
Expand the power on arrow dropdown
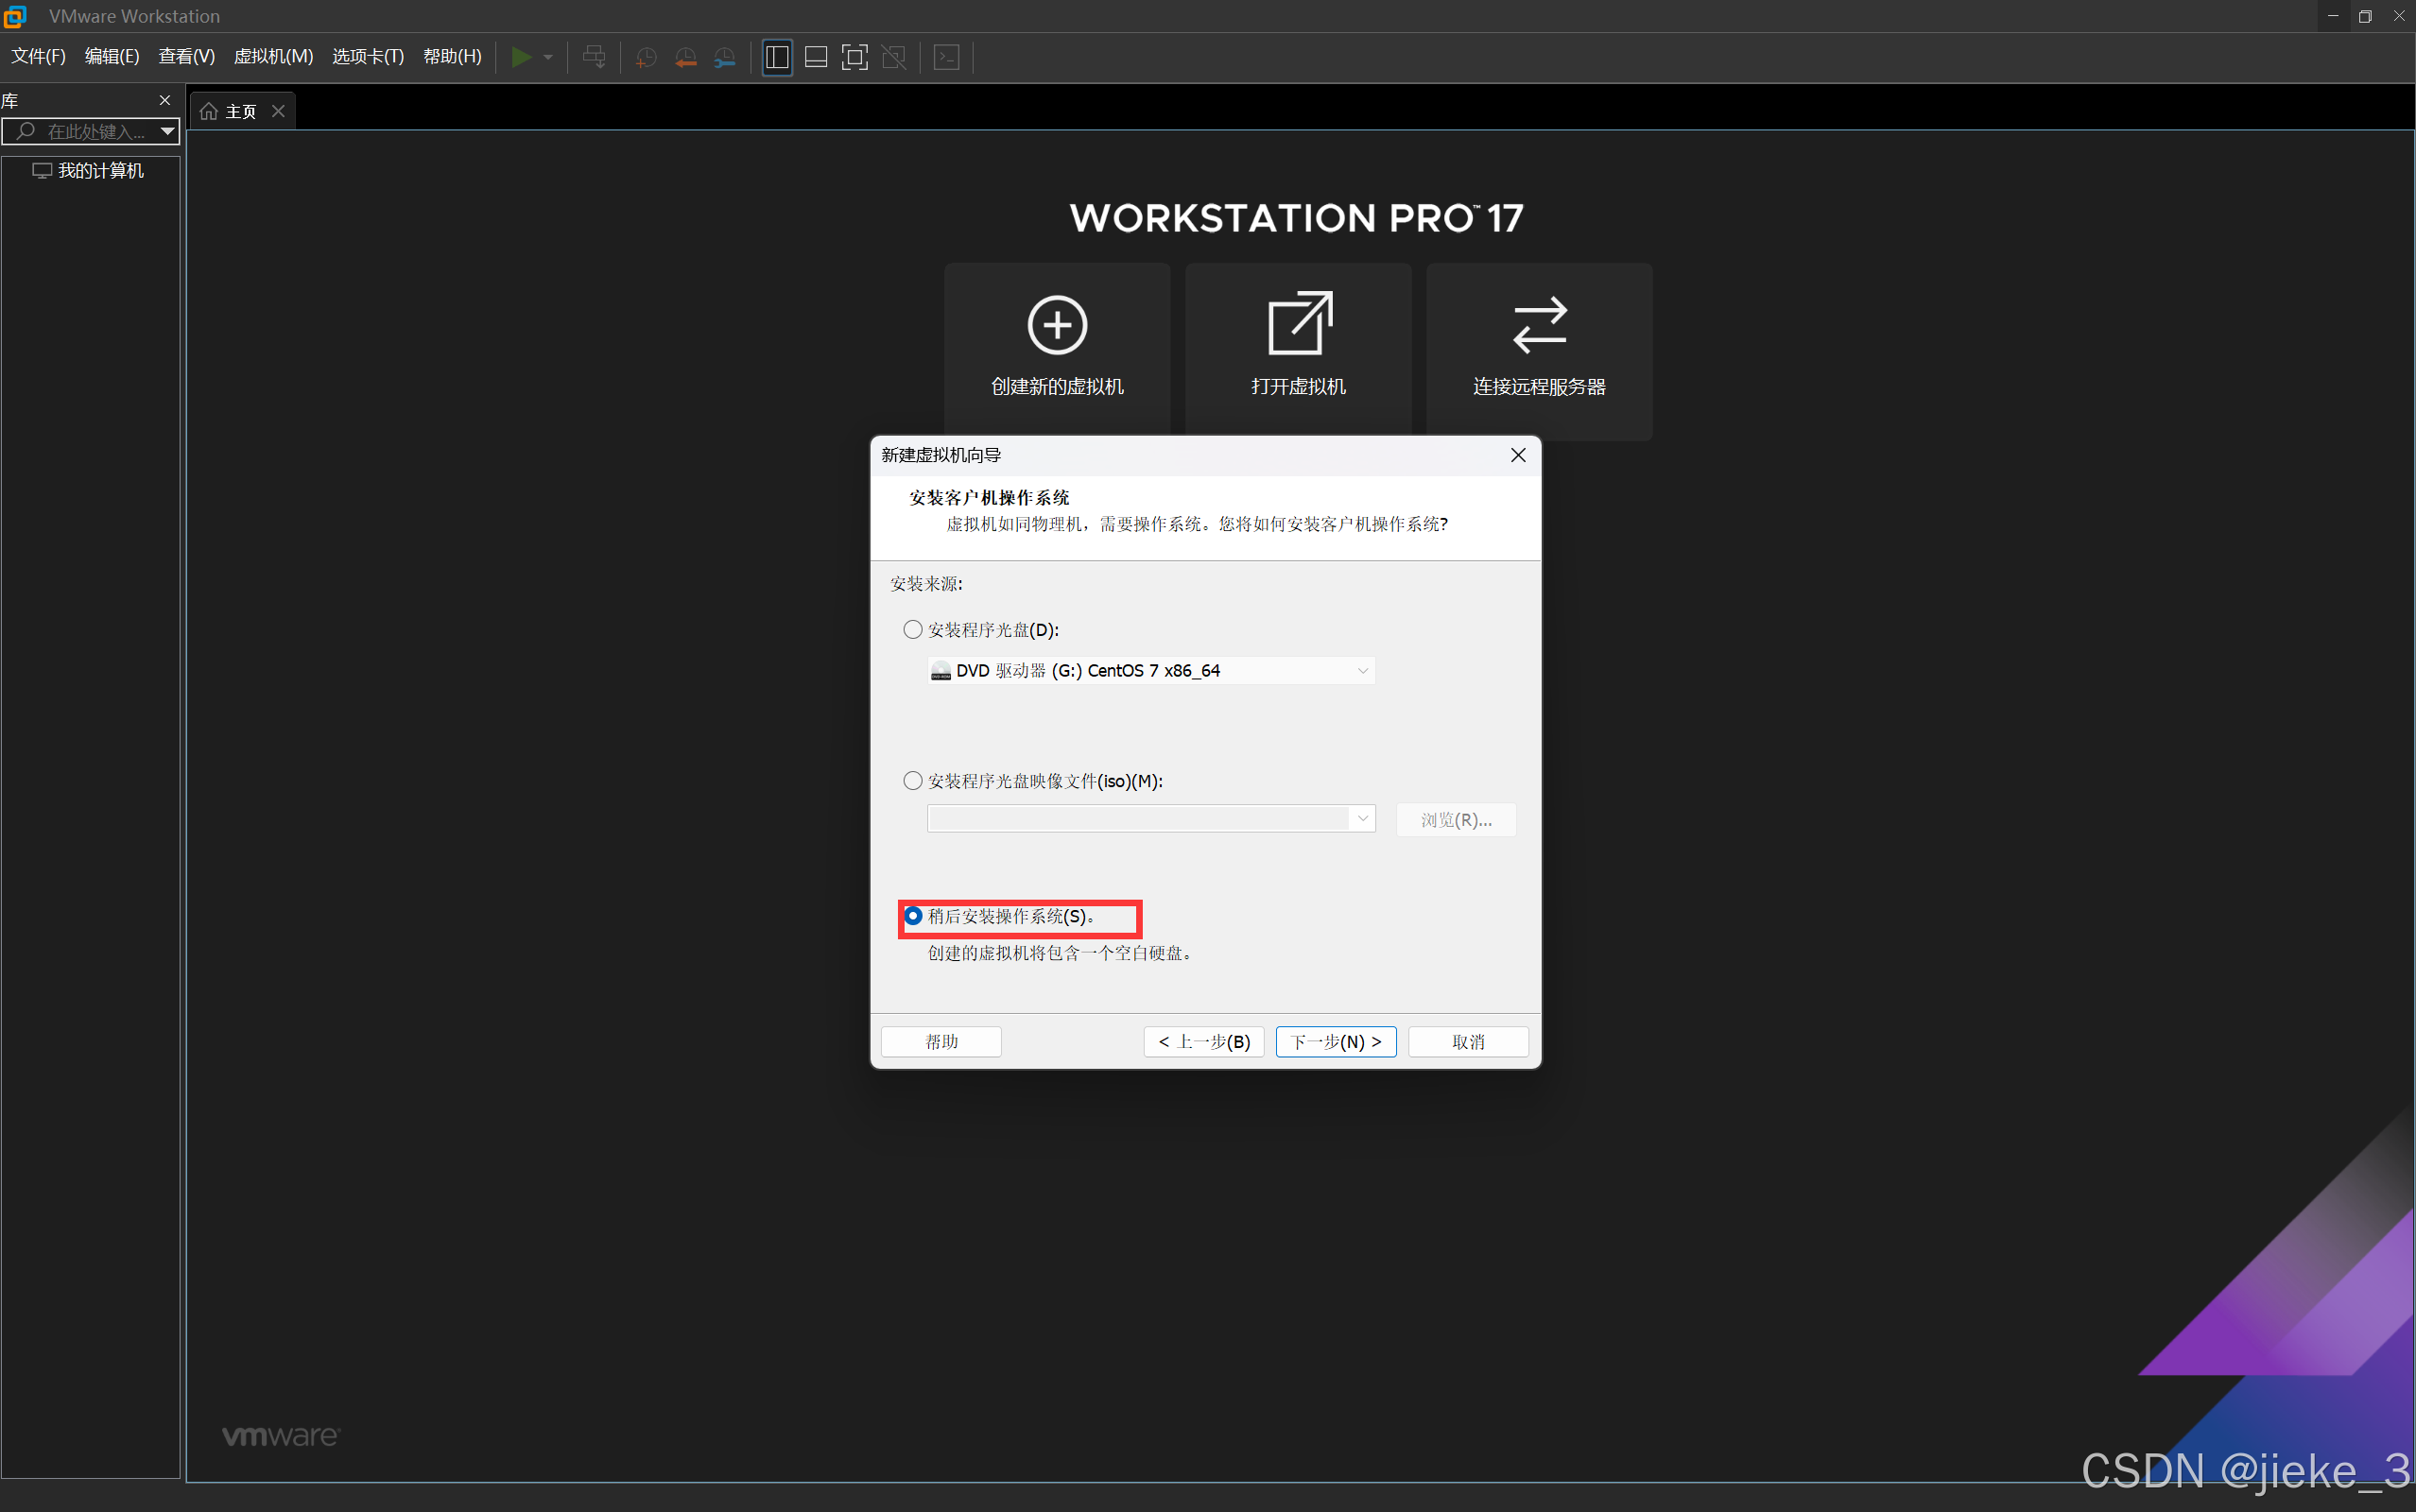pyautogui.click(x=548, y=57)
